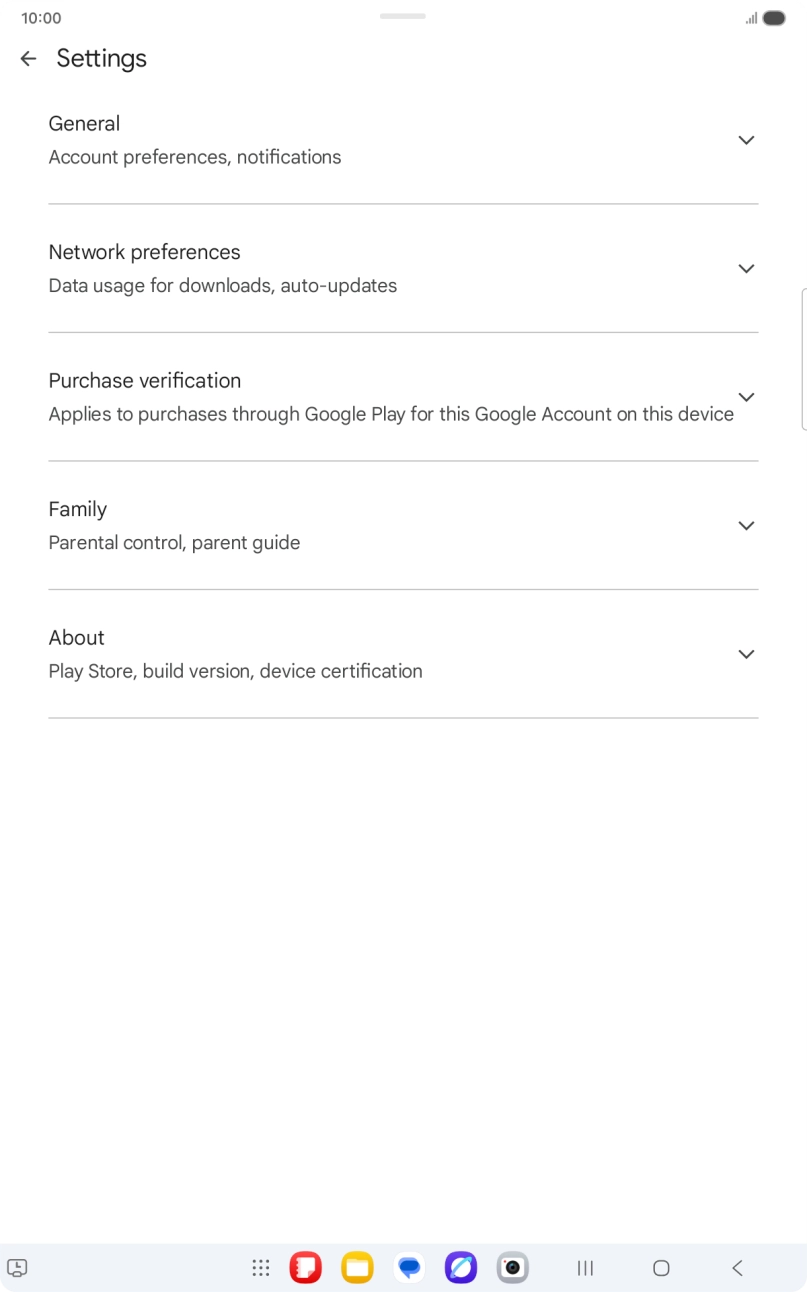
Task: Expand the Network preferences chevron
Action: click(746, 268)
